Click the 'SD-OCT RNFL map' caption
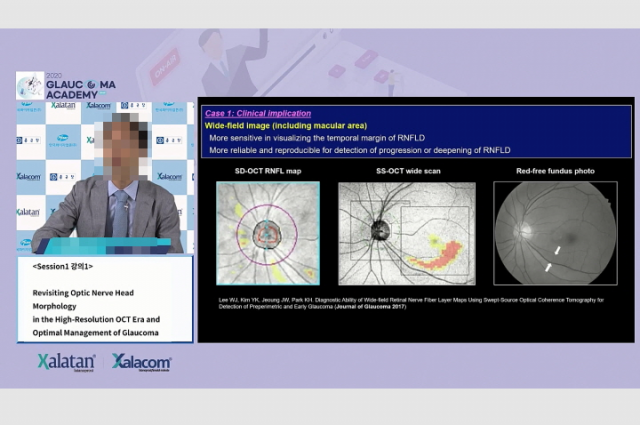 coord(267,171)
